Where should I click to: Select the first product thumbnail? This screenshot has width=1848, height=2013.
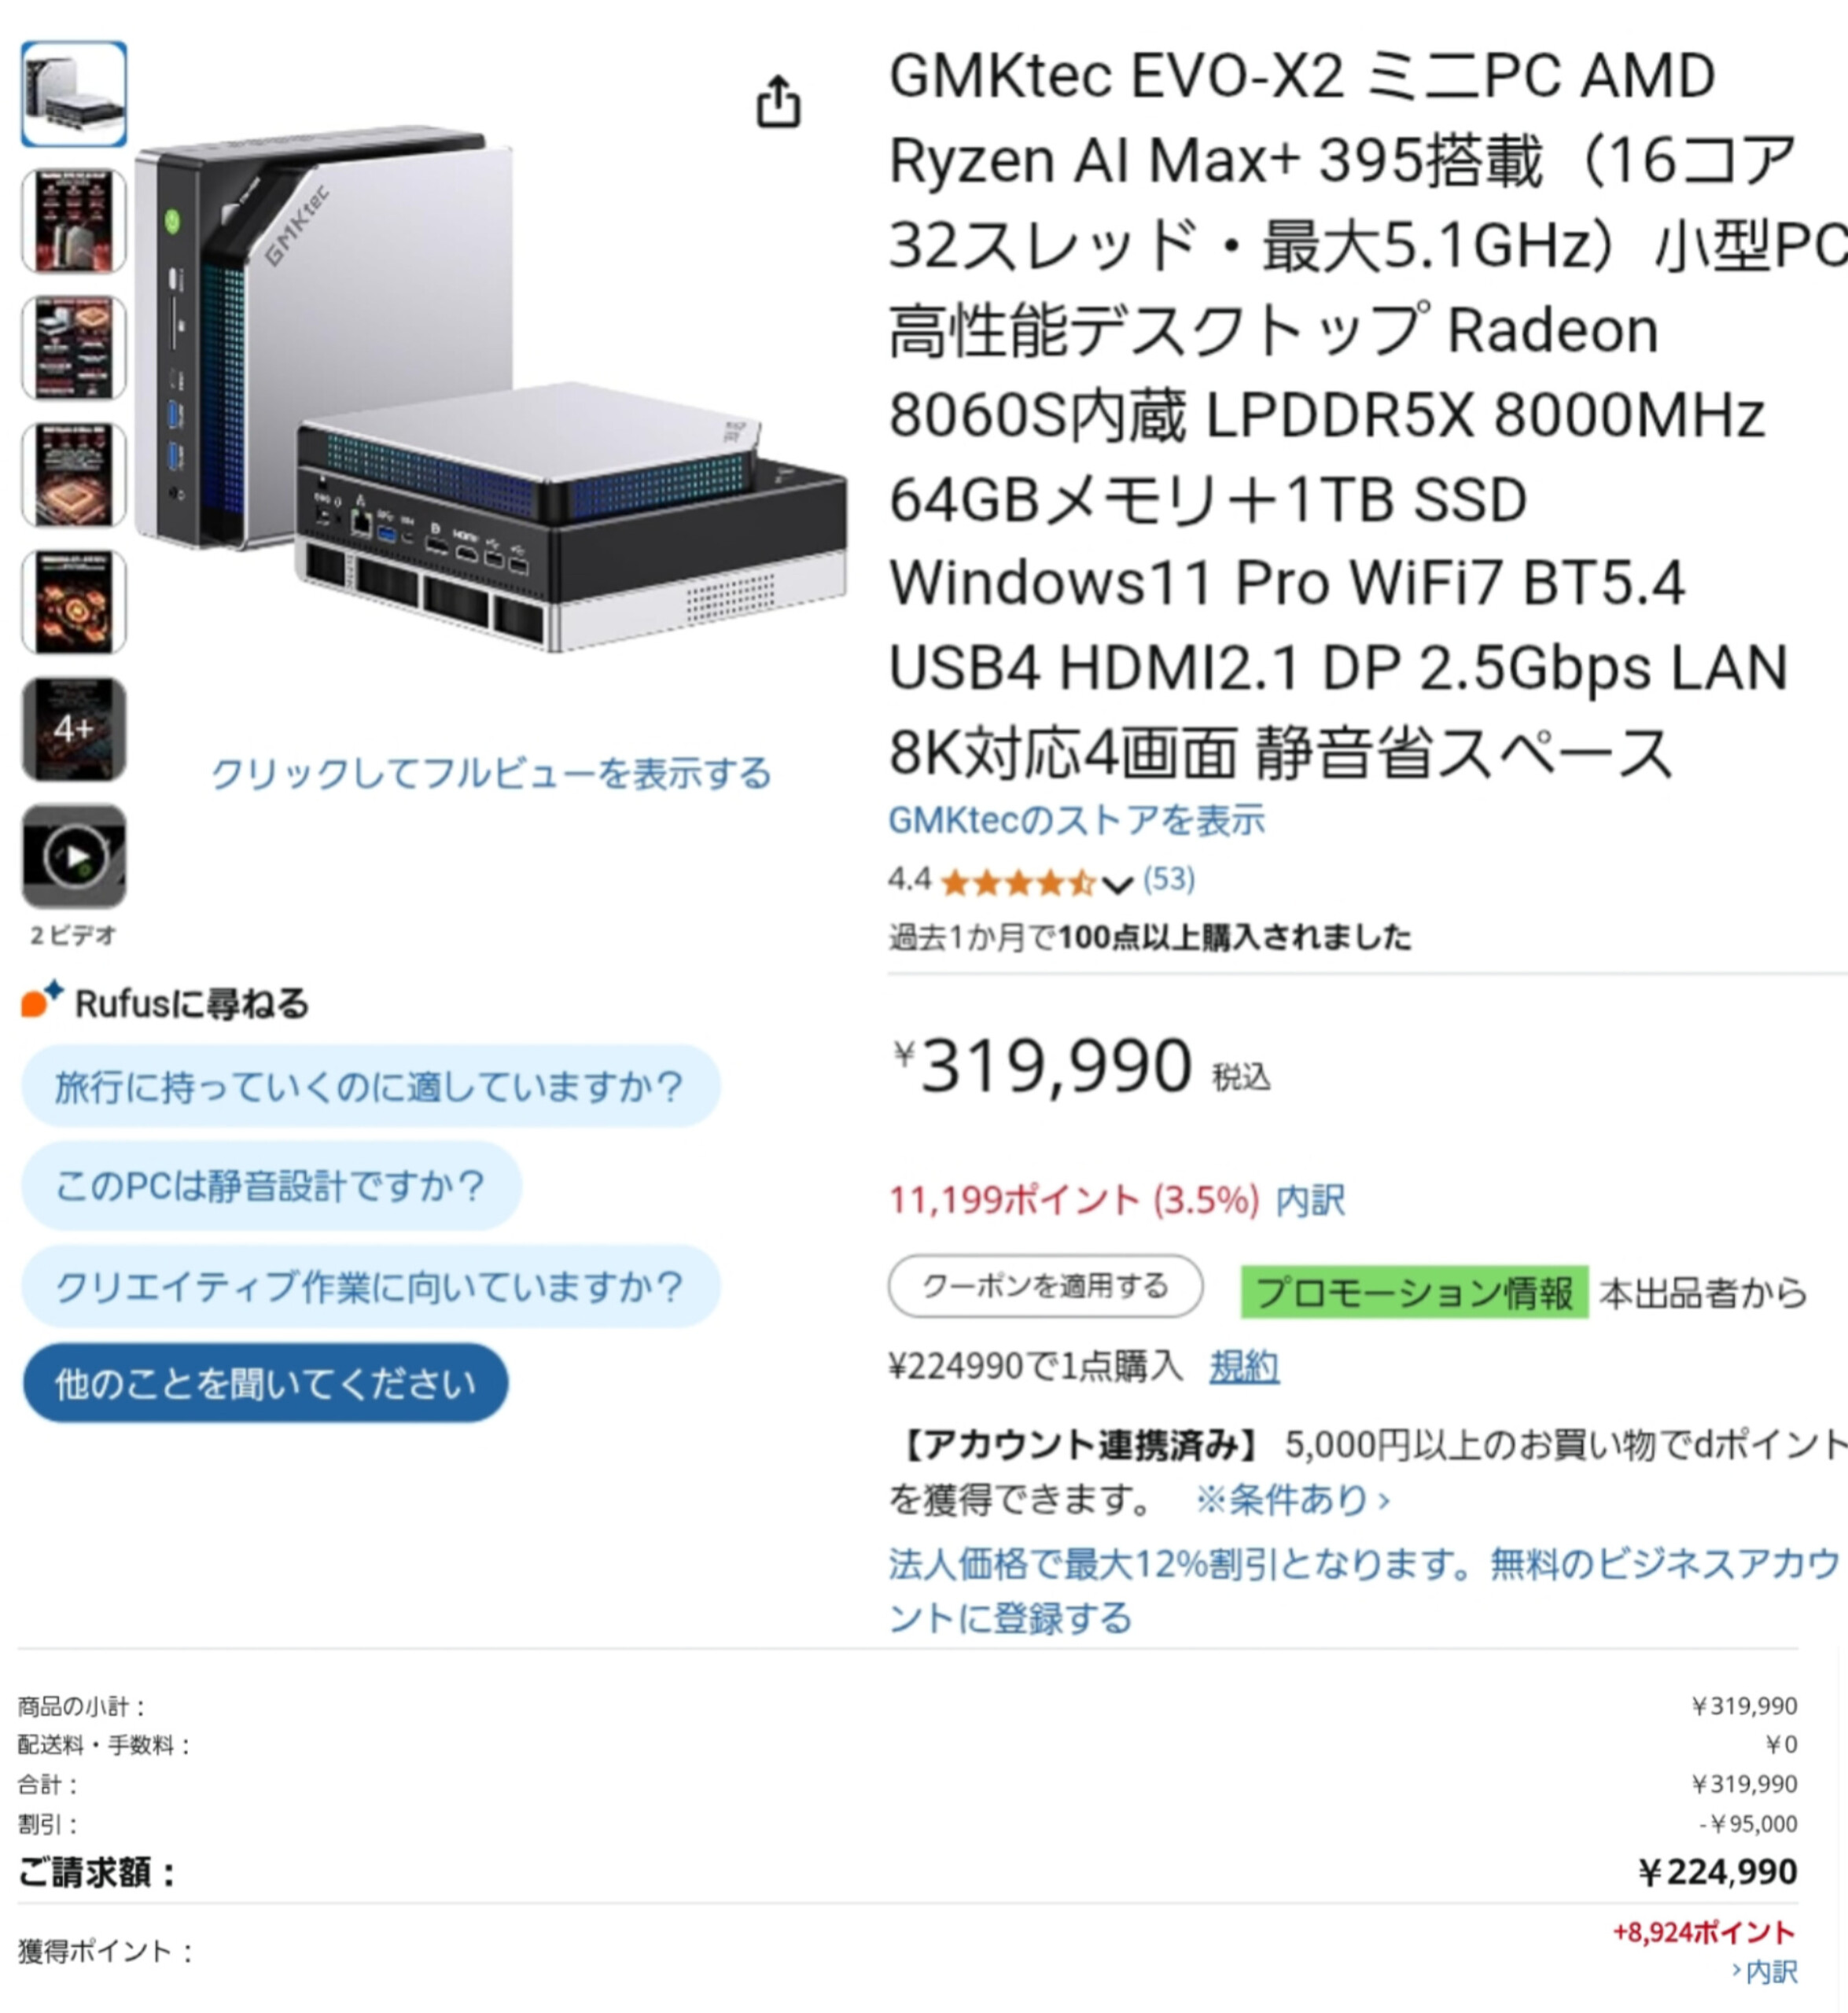point(74,94)
